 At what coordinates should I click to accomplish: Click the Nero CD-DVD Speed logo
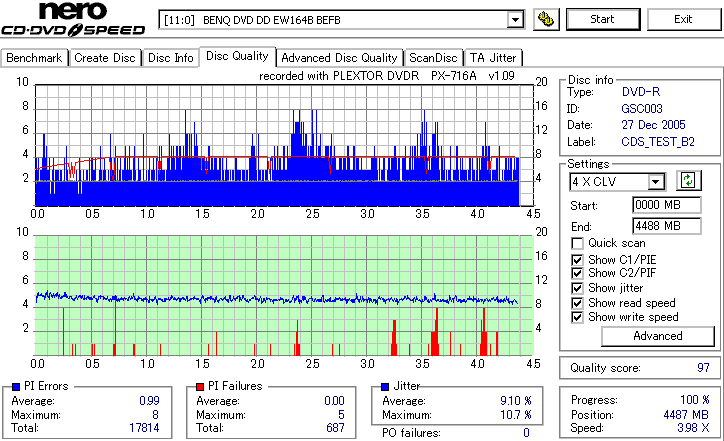pos(73,19)
